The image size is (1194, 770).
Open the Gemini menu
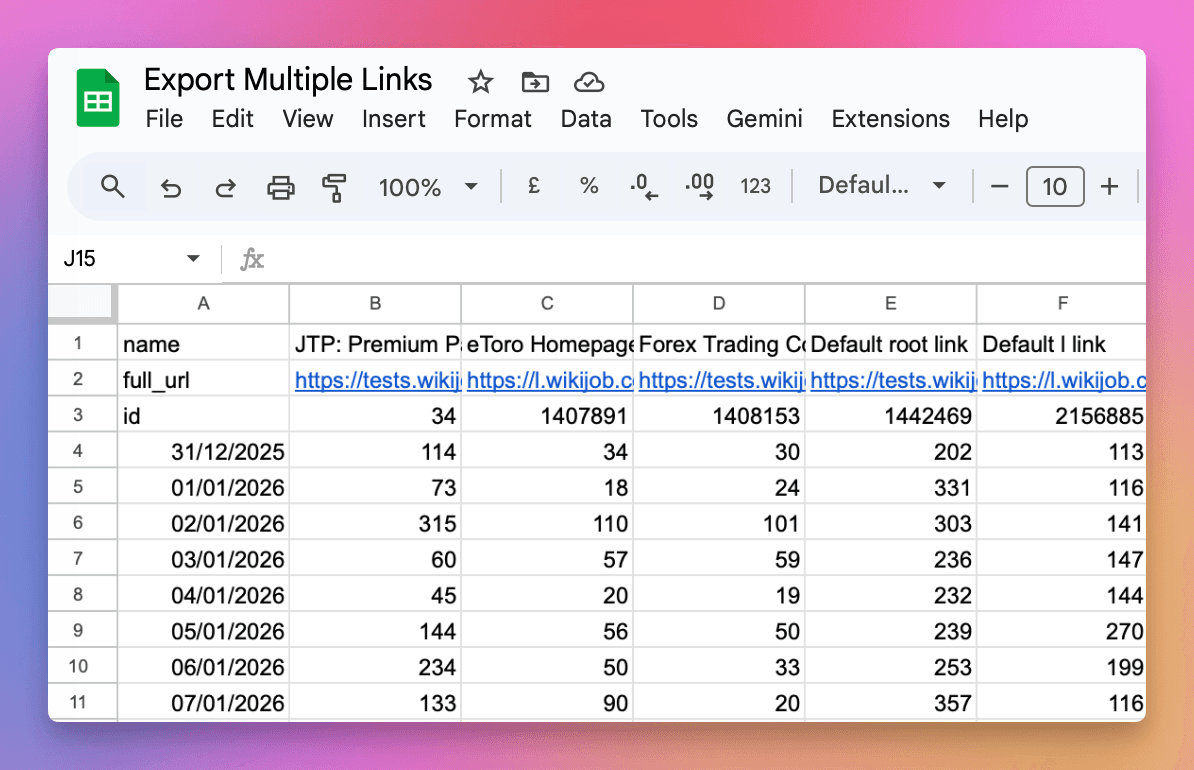pyautogui.click(x=764, y=119)
